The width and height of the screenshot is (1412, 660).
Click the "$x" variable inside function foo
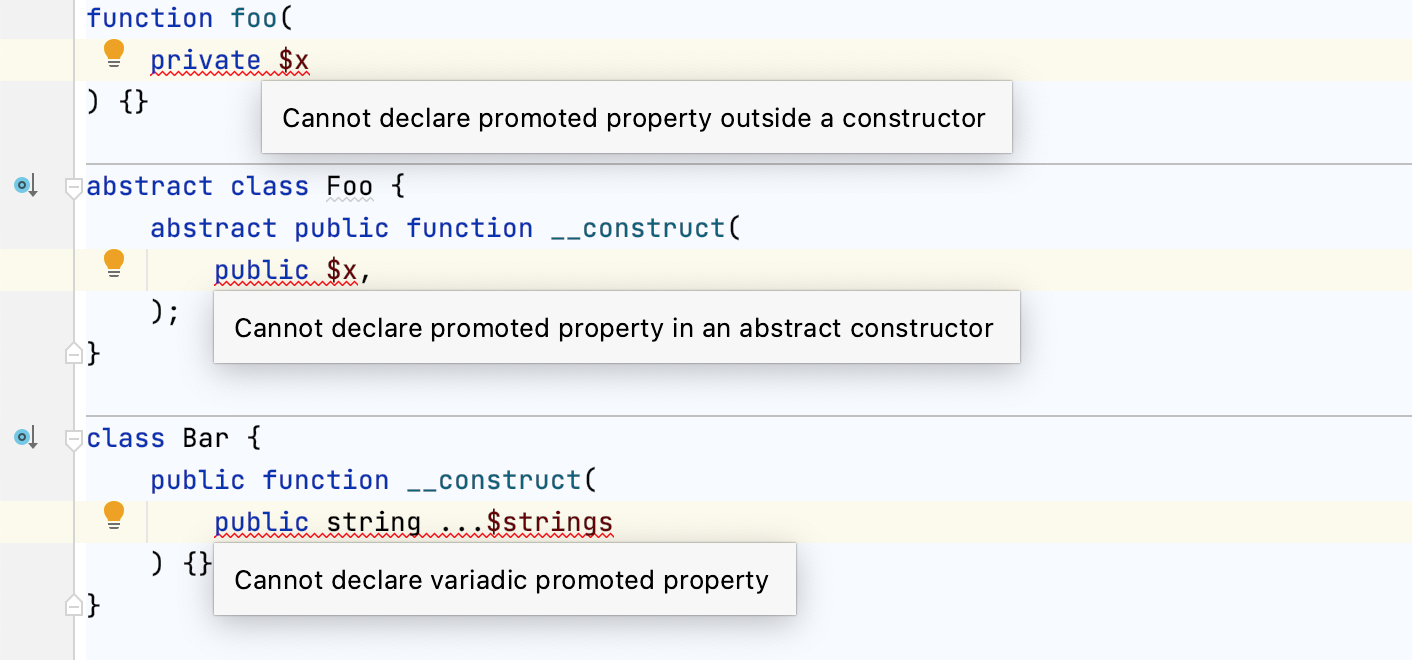295,60
